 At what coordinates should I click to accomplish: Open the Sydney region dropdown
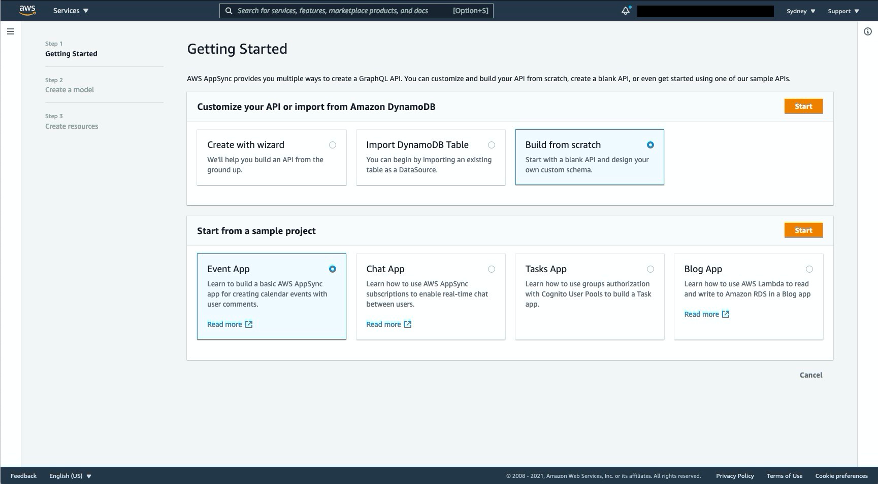point(801,11)
